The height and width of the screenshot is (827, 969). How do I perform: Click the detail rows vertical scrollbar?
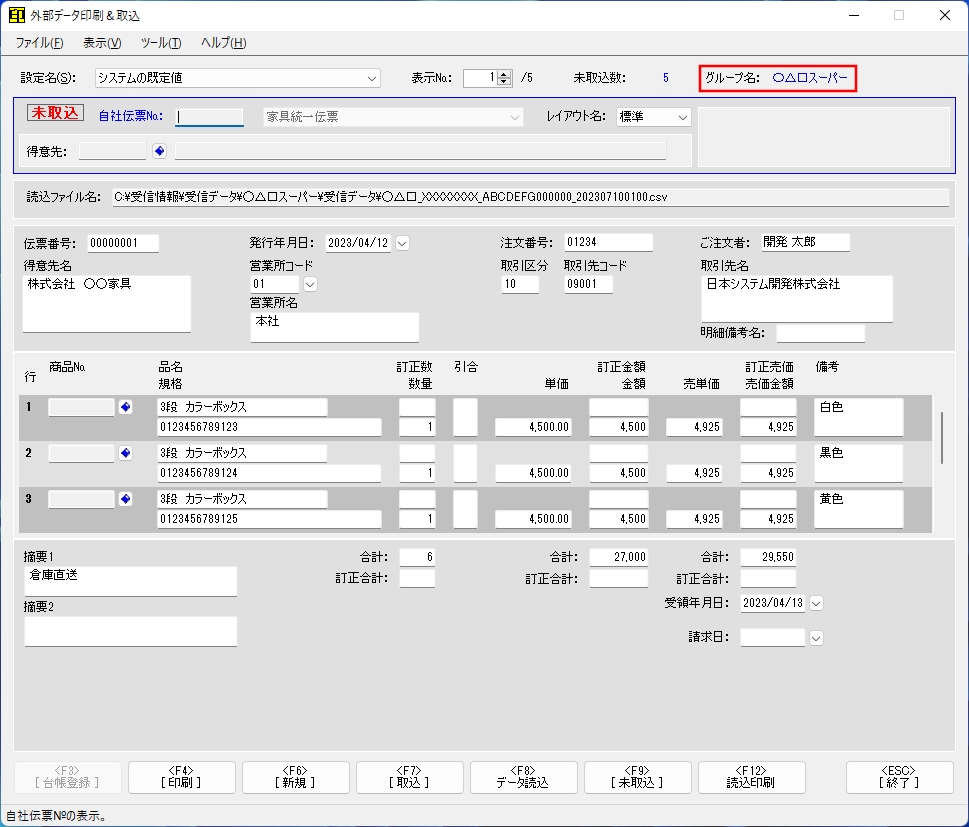click(x=942, y=438)
